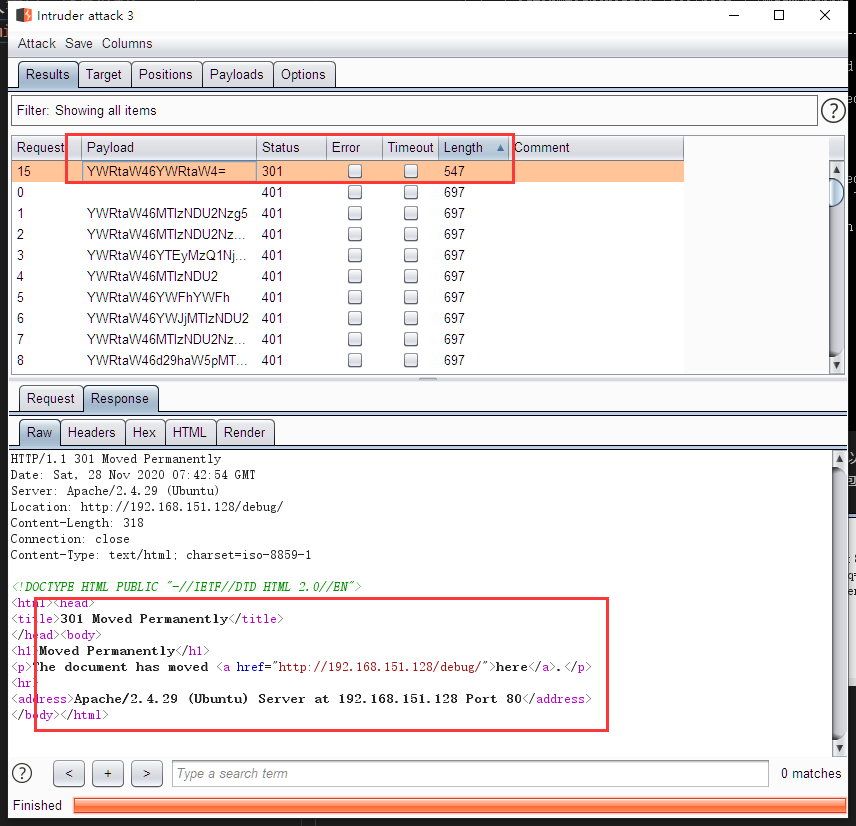The image size is (856, 826).
Task: Check the Error checkbox on request 3
Action: pos(354,255)
